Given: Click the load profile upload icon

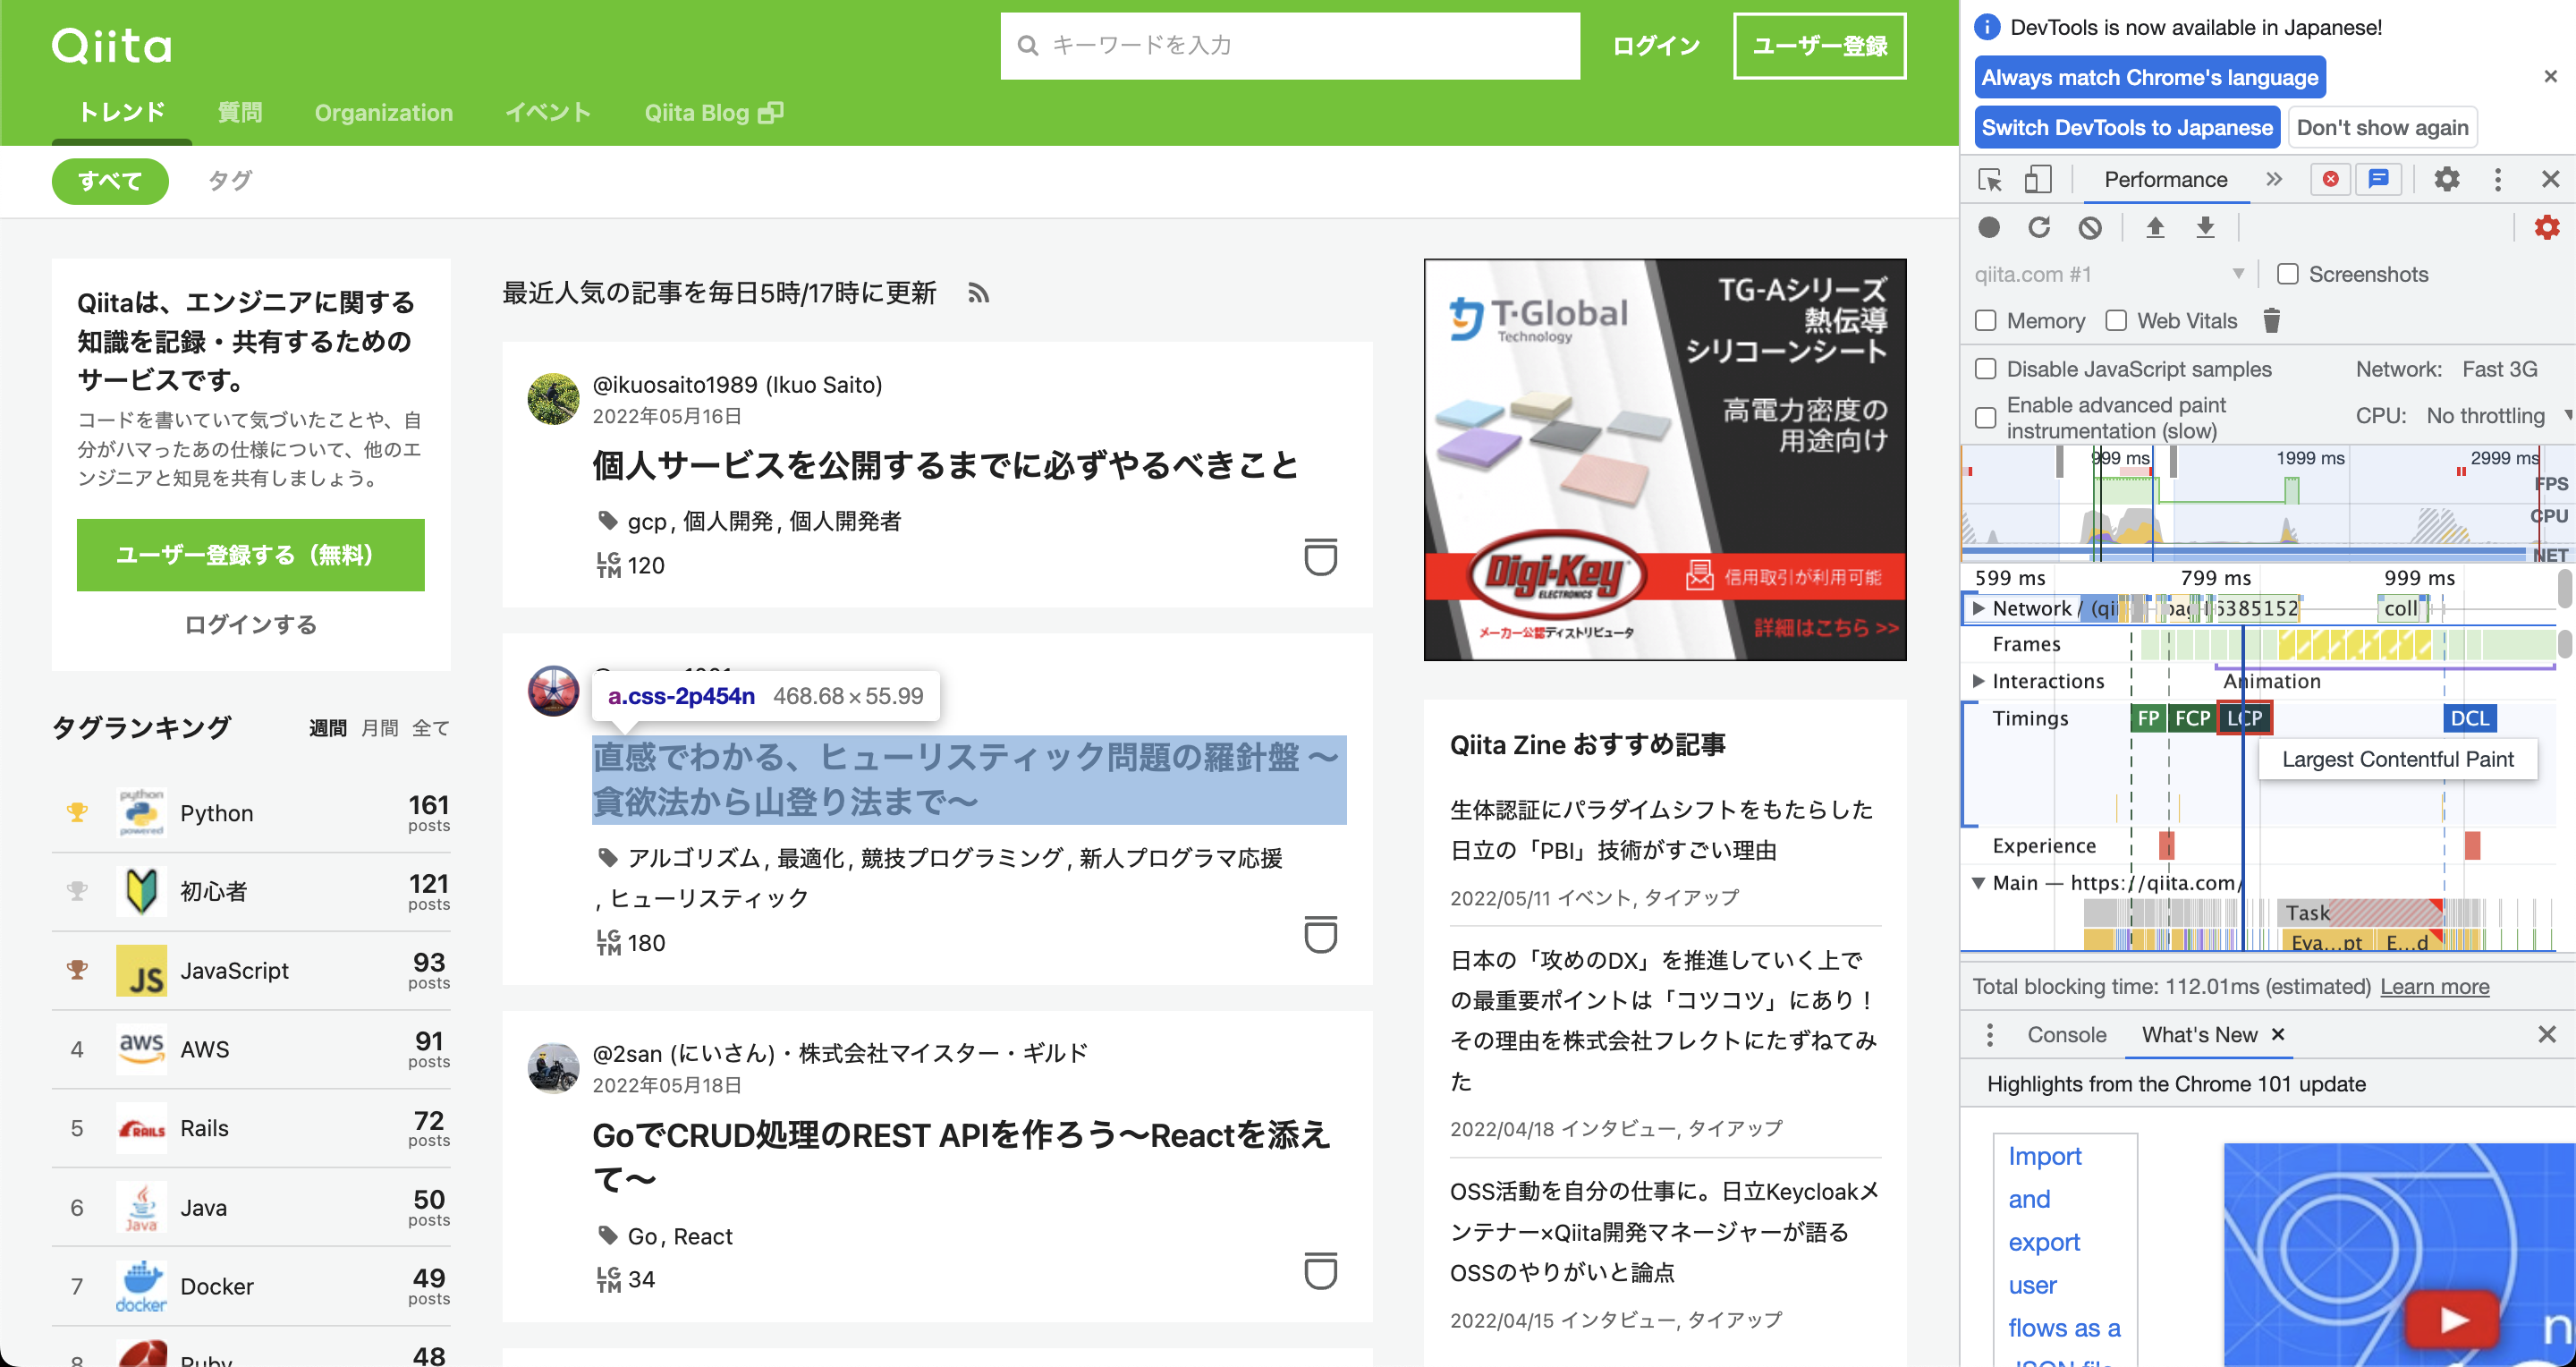Looking at the screenshot, I should tap(2155, 228).
